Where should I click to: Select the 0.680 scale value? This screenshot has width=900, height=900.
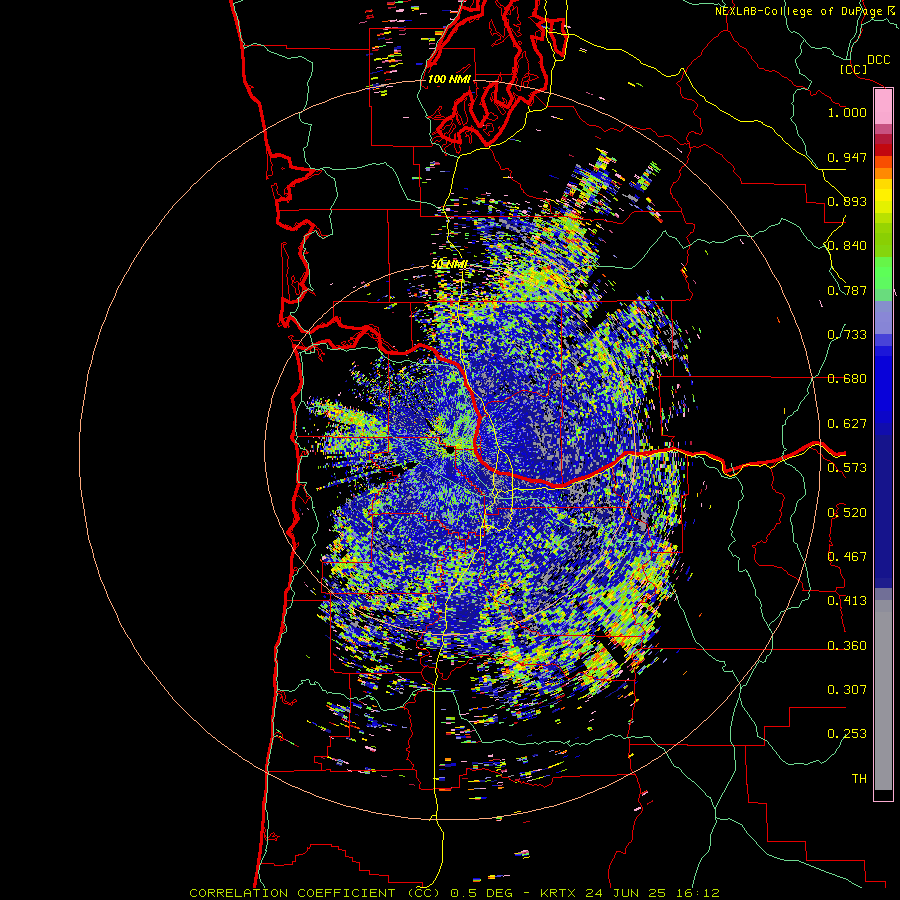point(847,379)
